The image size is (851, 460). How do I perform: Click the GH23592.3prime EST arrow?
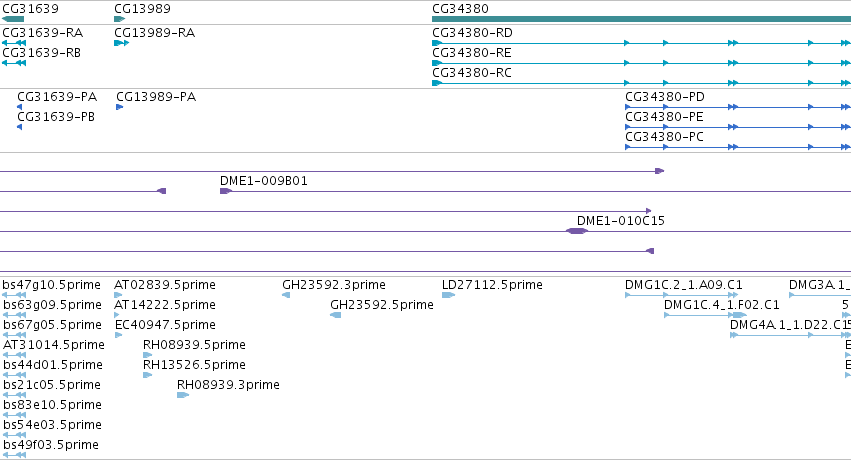(x=286, y=295)
